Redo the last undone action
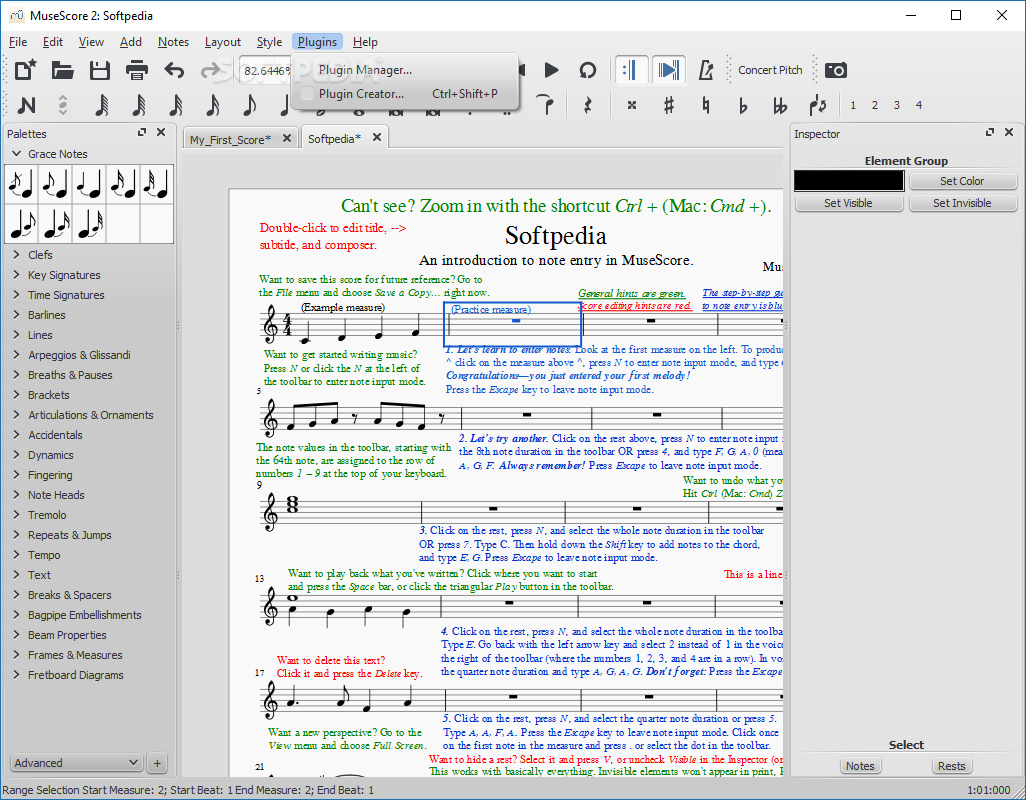 [x=210, y=70]
